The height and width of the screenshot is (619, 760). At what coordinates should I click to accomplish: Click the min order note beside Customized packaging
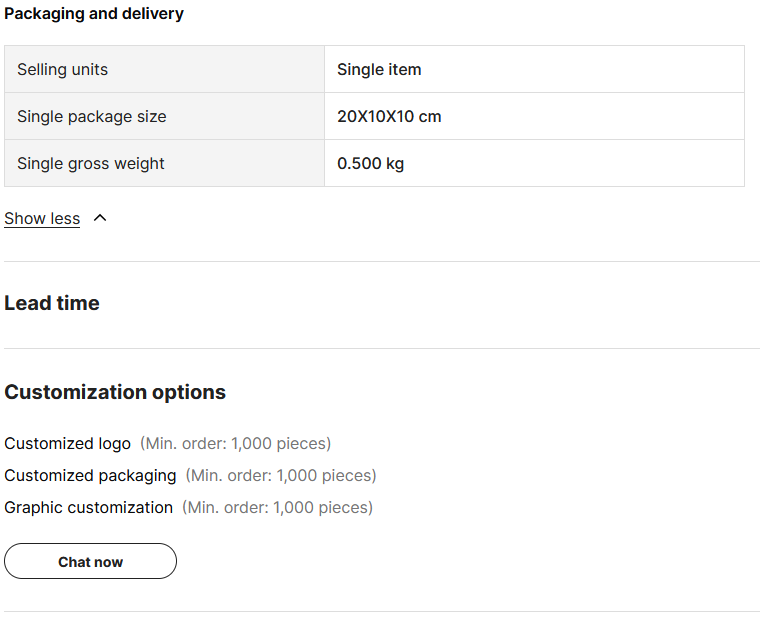click(281, 476)
